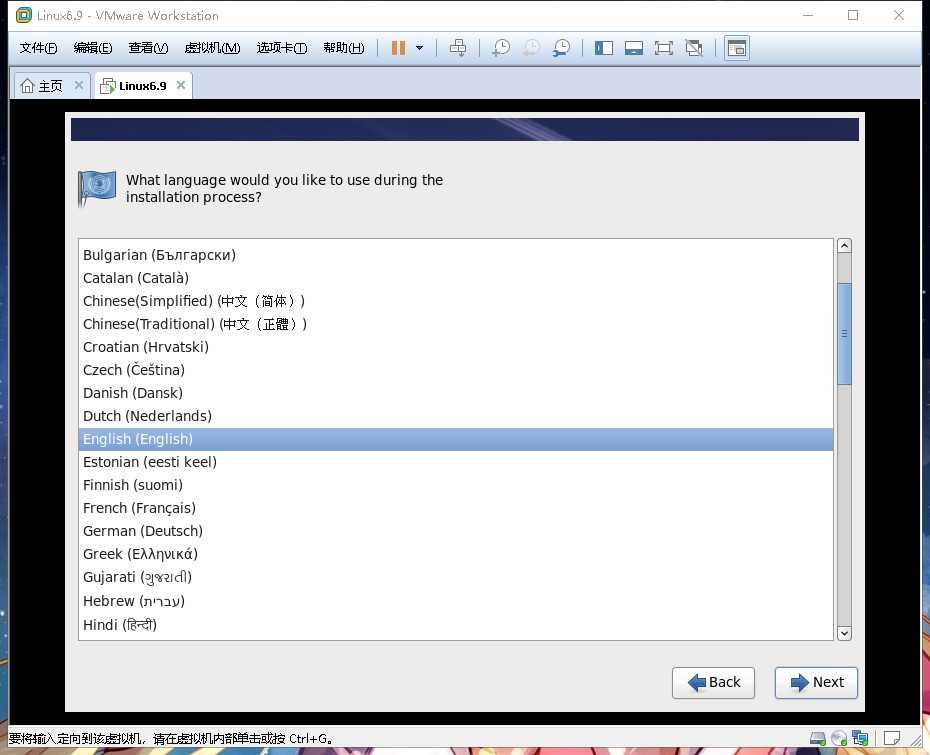Open the 编辑(E) menu

(x=93, y=48)
